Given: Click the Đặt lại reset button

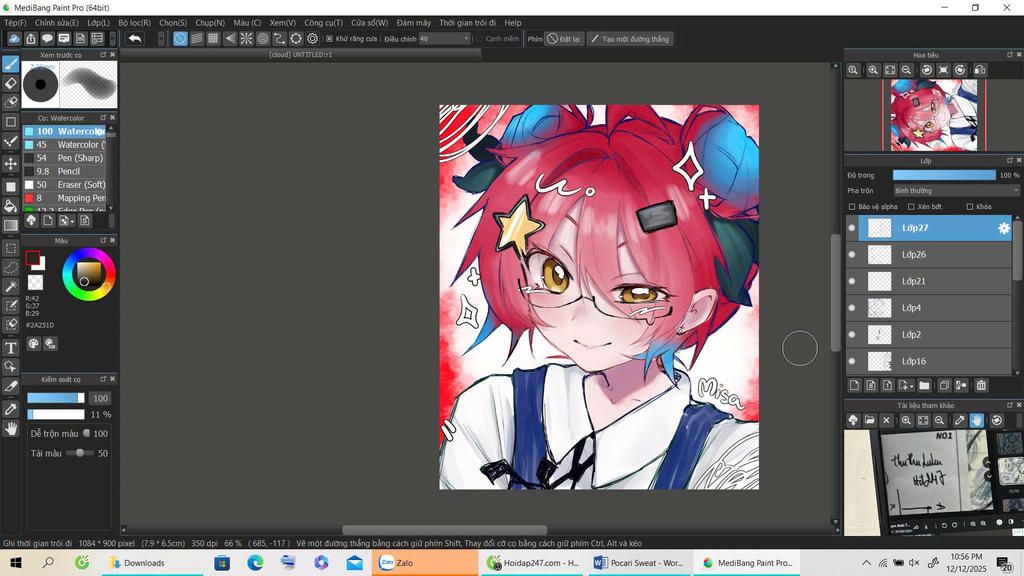Looking at the screenshot, I should pos(564,39).
